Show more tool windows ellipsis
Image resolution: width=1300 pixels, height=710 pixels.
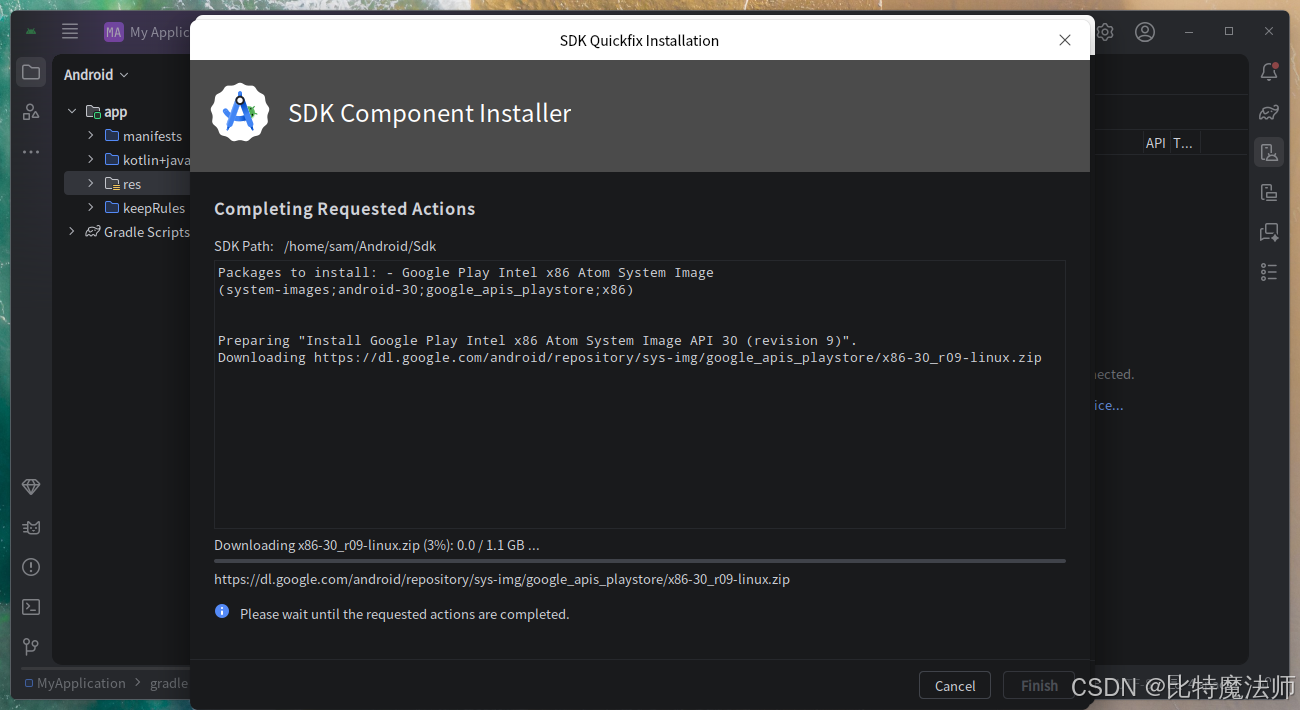point(31,152)
